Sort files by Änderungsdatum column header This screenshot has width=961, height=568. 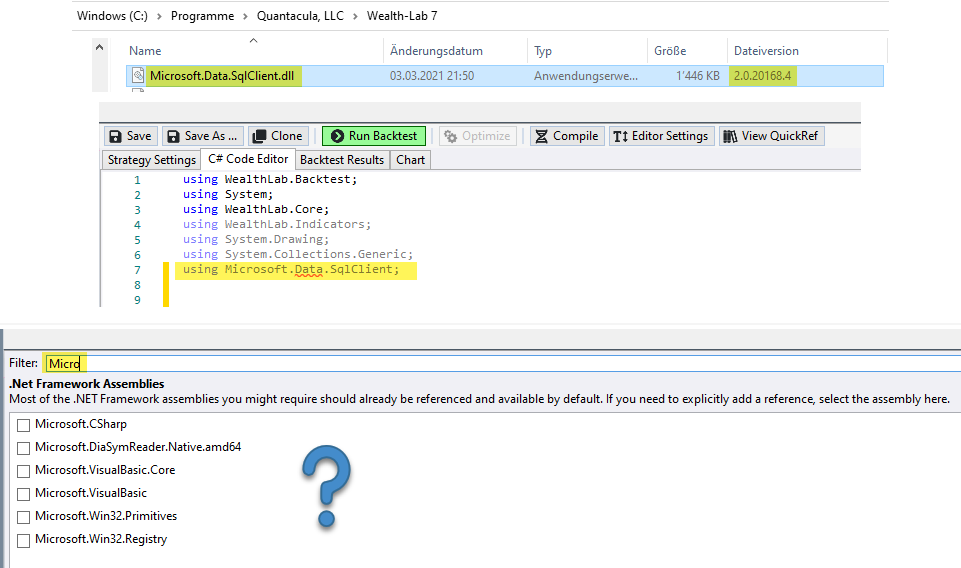tap(435, 51)
